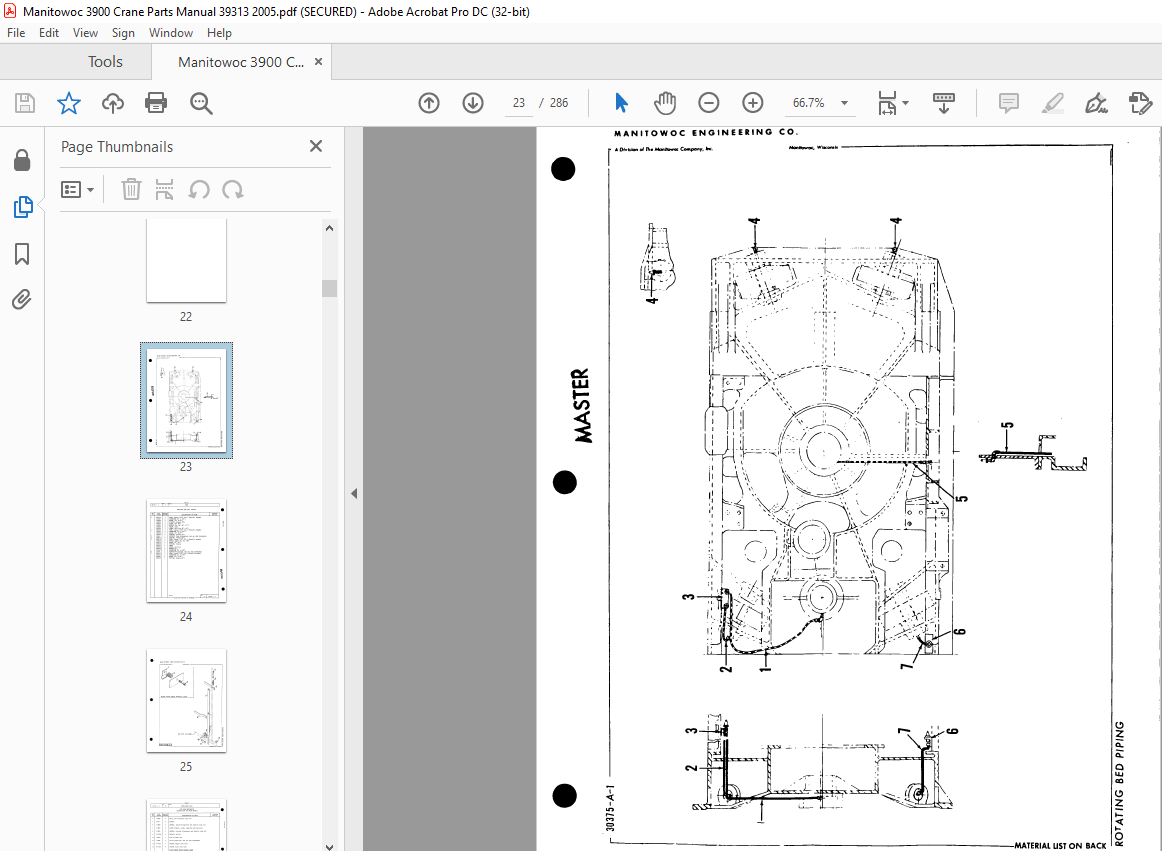Image resolution: width=1162 pixels, height=851 pixels.
Task: Zoom in with plus button
Action: tap(752, 103)
